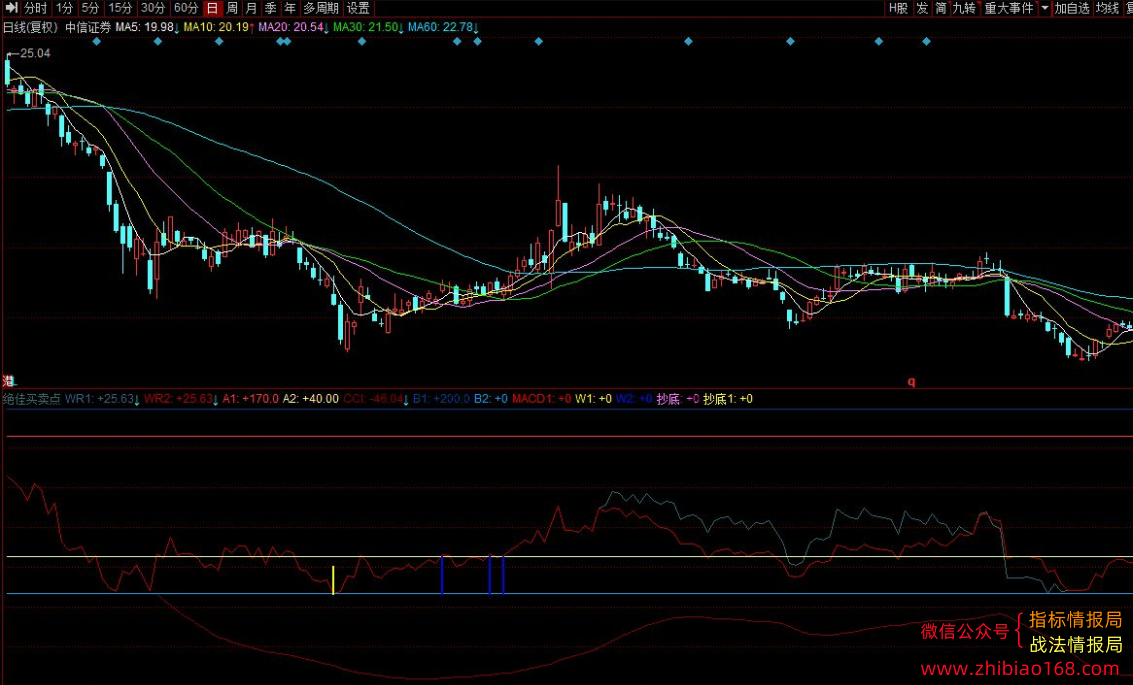Click the 发 toolbar button

coord(922,8)
